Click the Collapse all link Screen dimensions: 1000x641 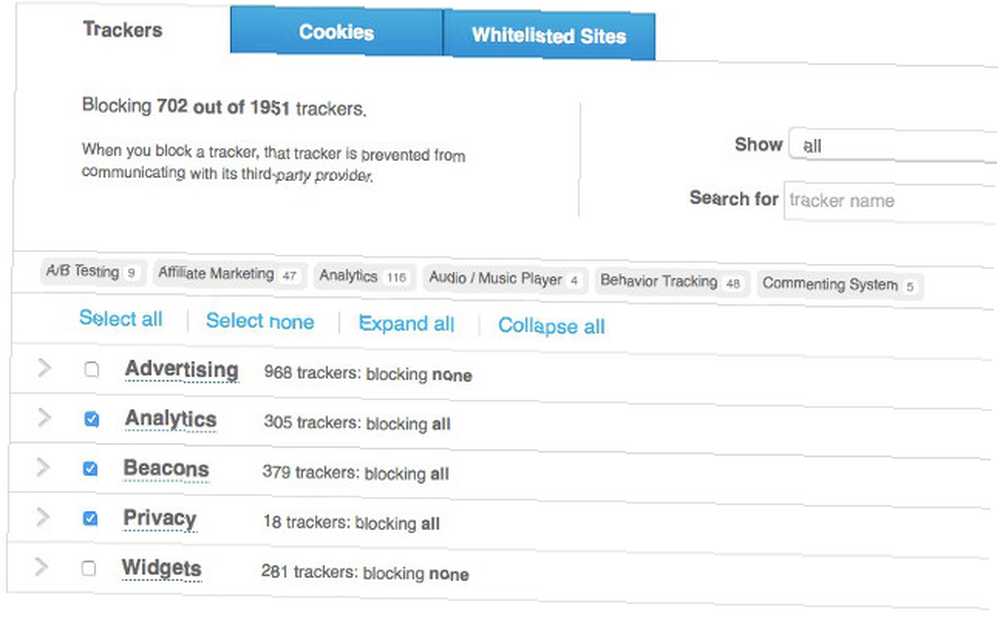[552, 326]
